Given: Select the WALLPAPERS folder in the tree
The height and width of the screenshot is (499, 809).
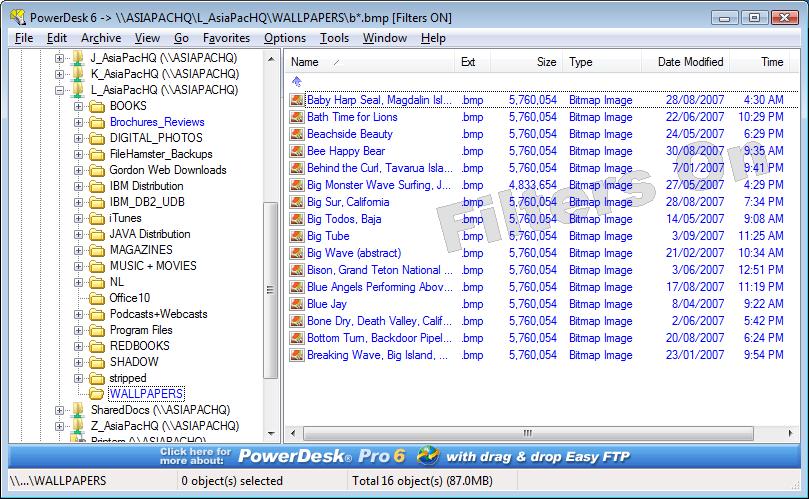Looking at the screenshot, I should click(x=146, y=394).
